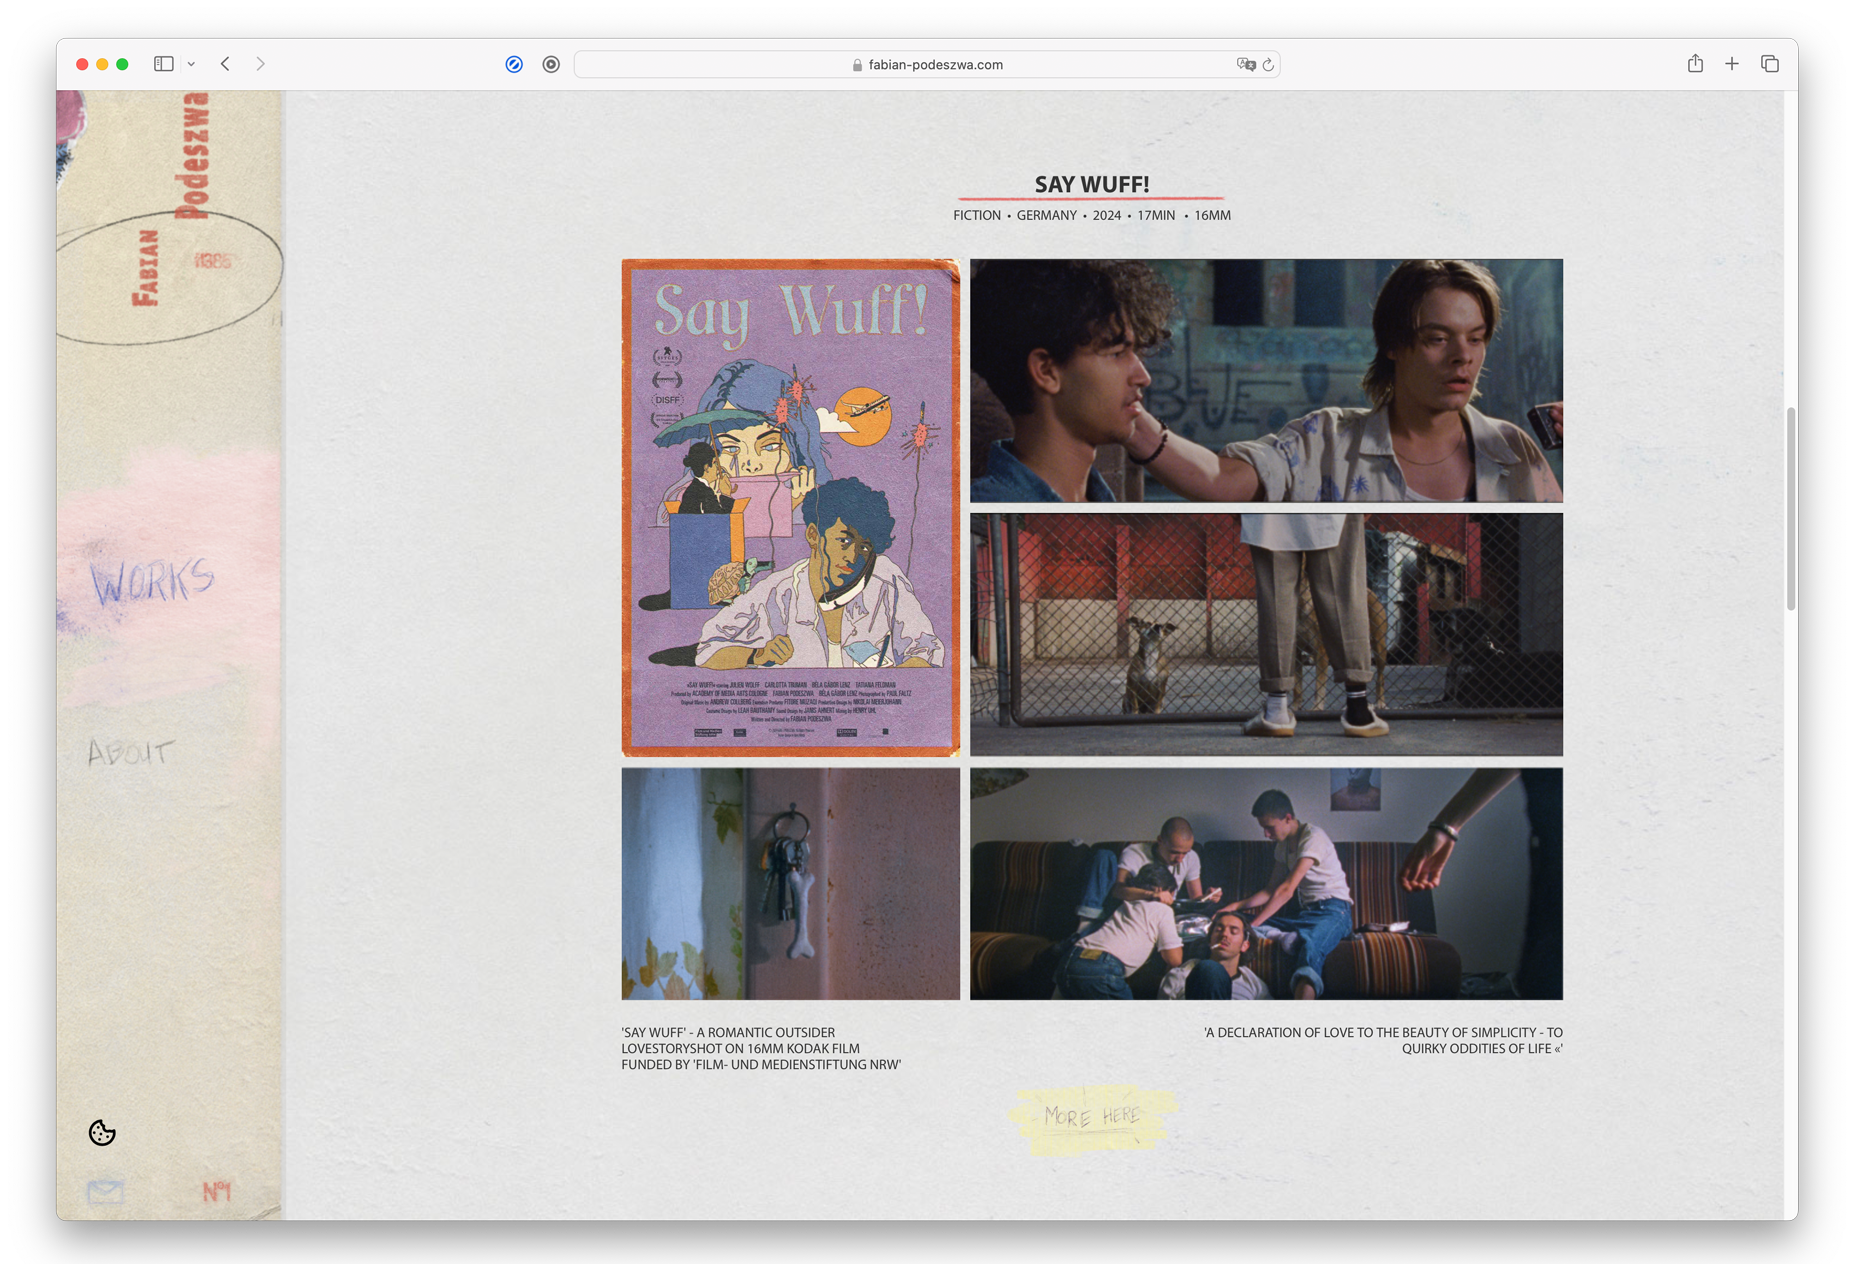Toggle the Safari sidebar
This screenshot has width=1854, height=1264.
pos(164,64)
